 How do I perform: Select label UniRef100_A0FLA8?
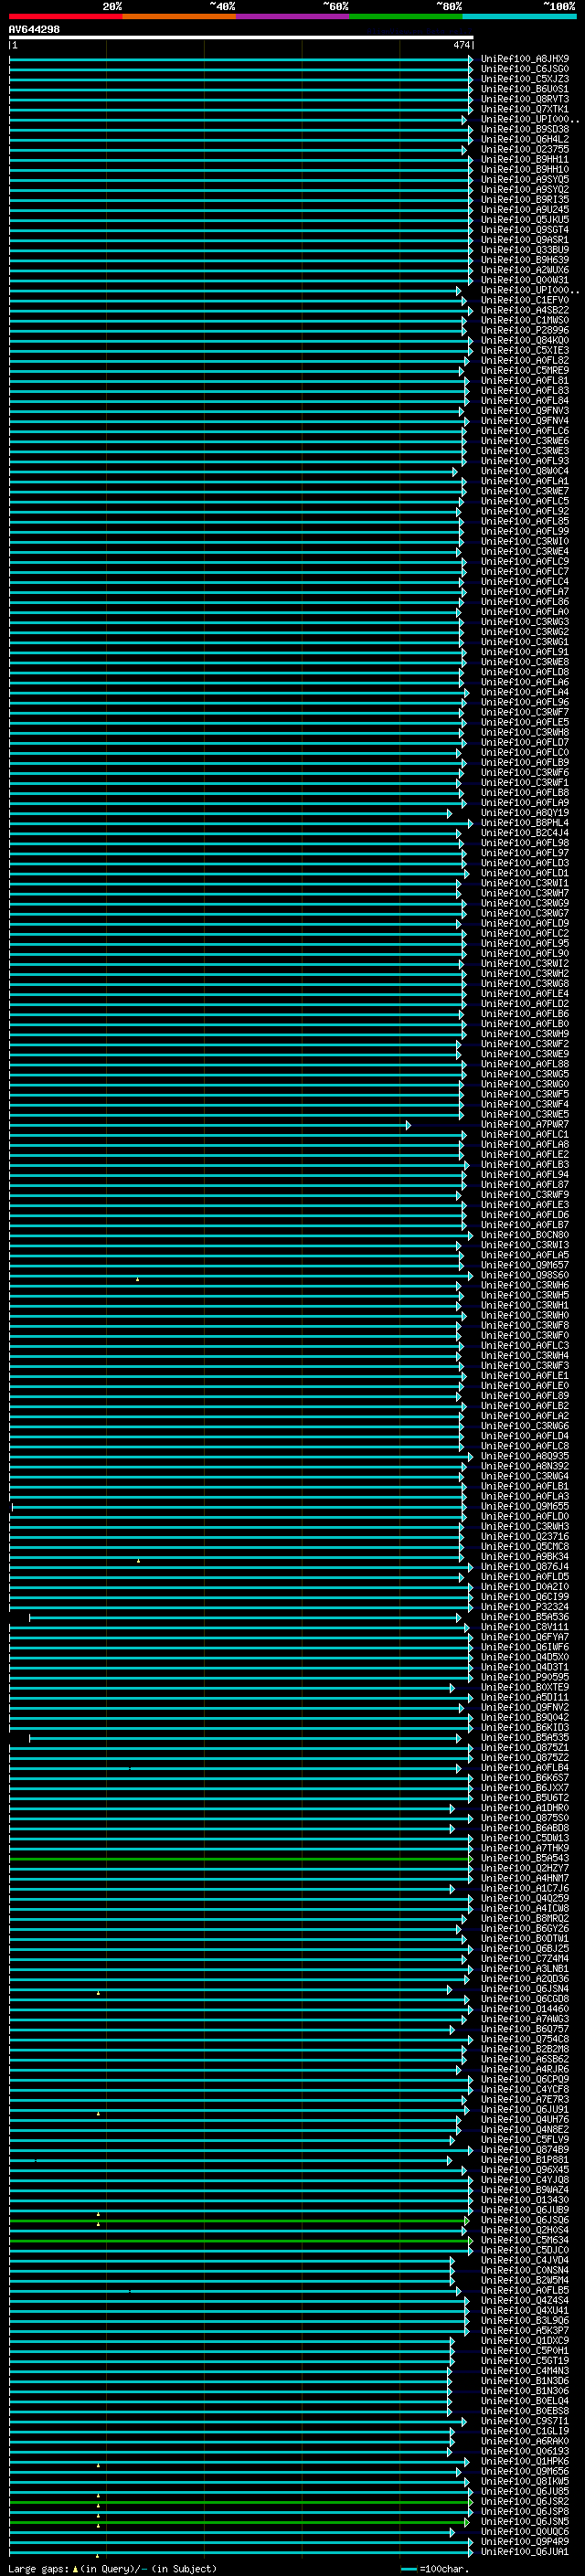tap(525, 1145)
